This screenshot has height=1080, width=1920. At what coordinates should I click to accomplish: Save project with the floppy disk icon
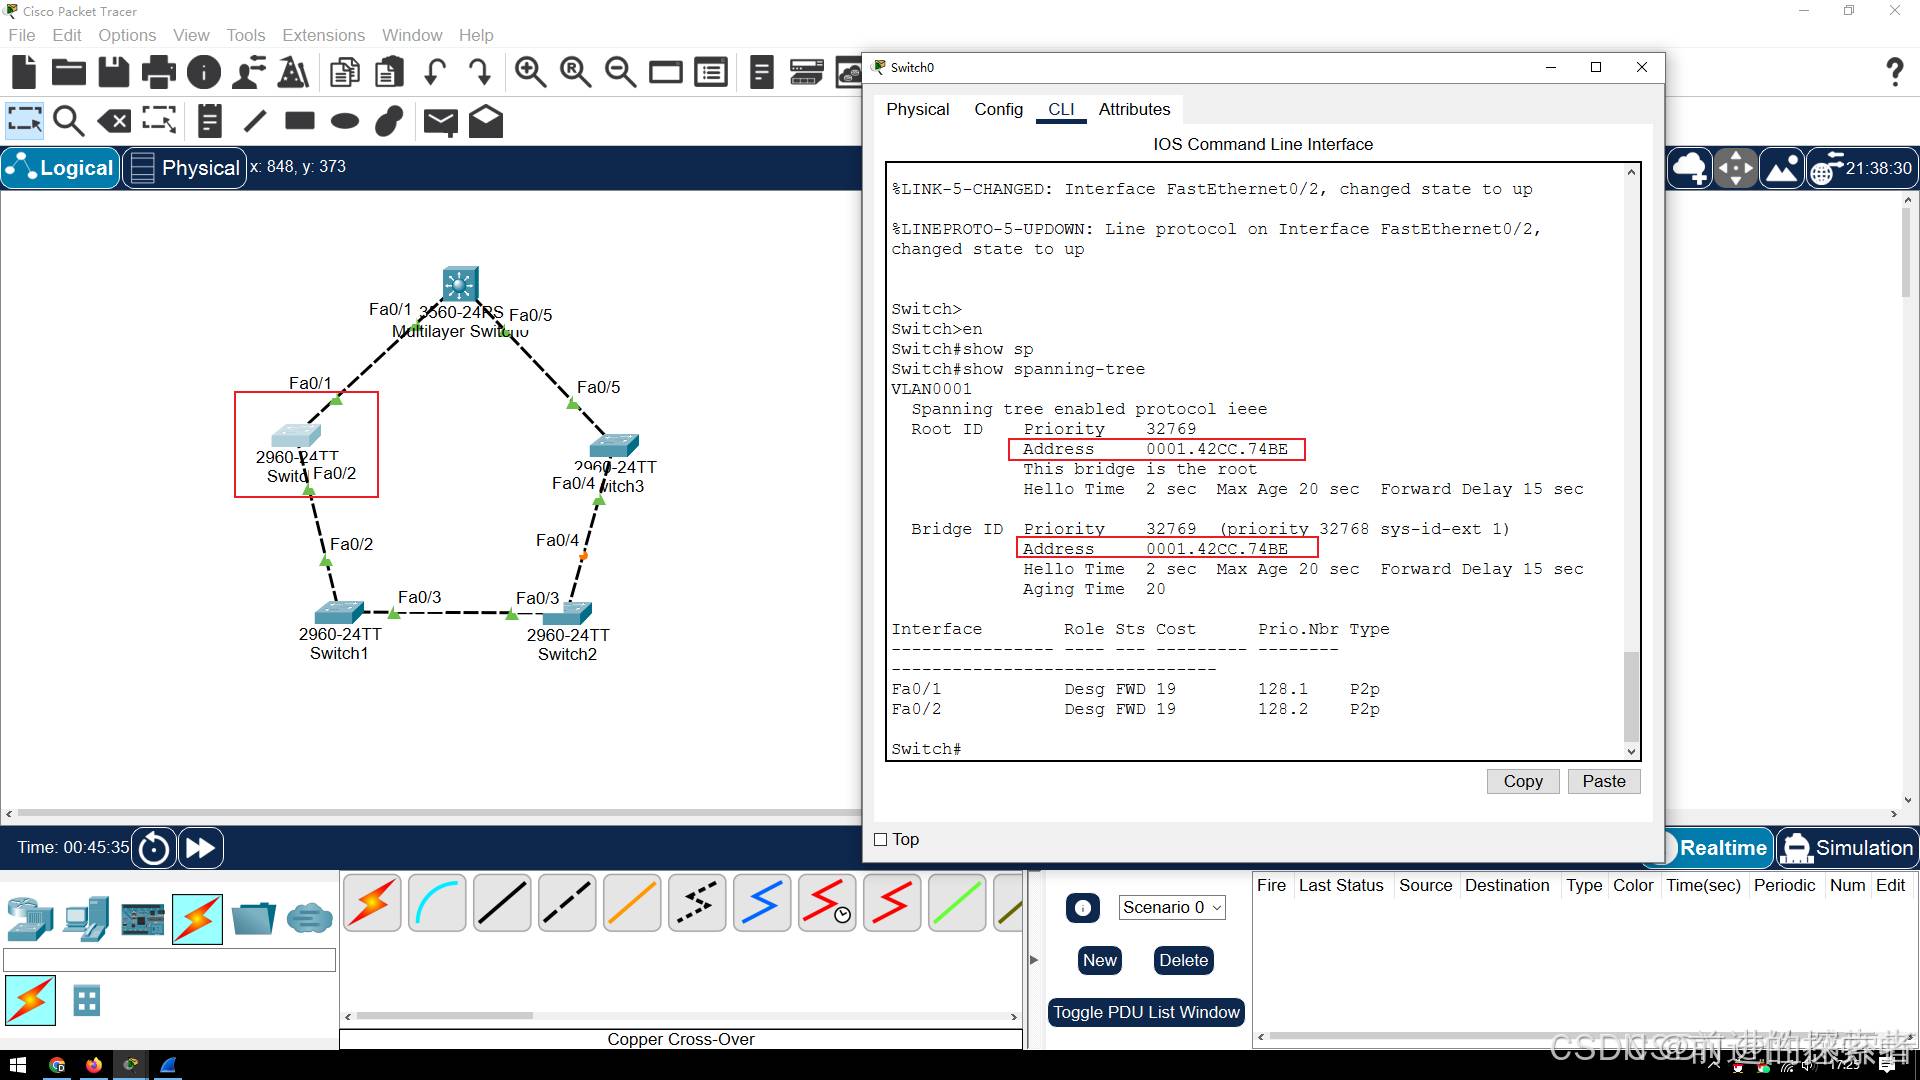113,72
